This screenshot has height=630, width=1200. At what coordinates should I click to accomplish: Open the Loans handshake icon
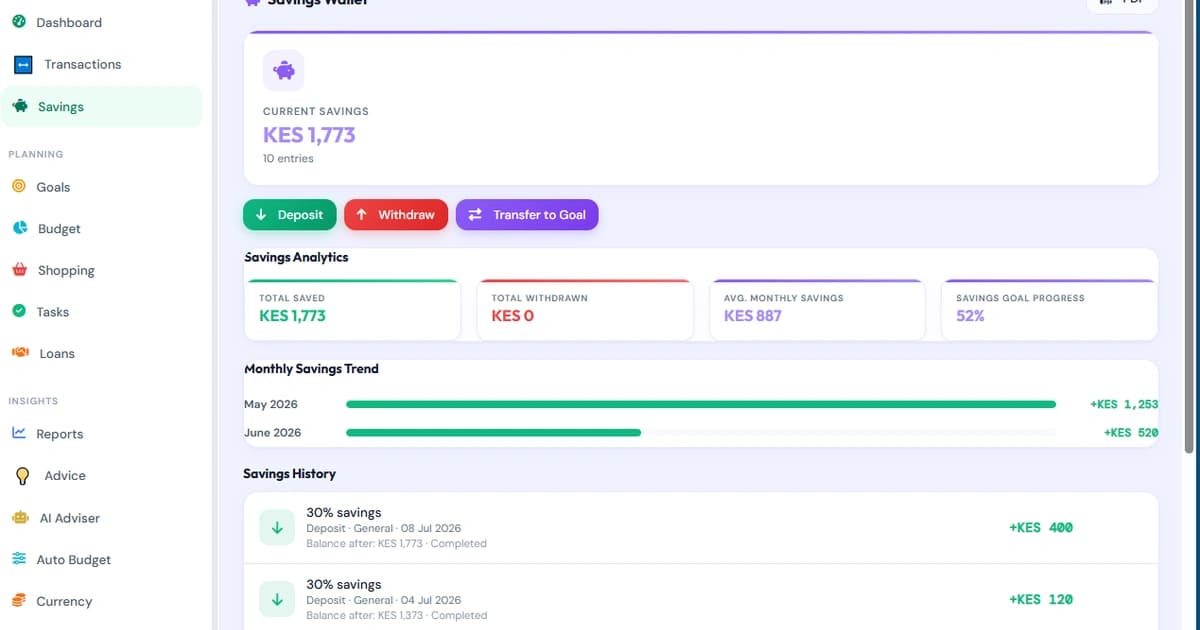19,353
